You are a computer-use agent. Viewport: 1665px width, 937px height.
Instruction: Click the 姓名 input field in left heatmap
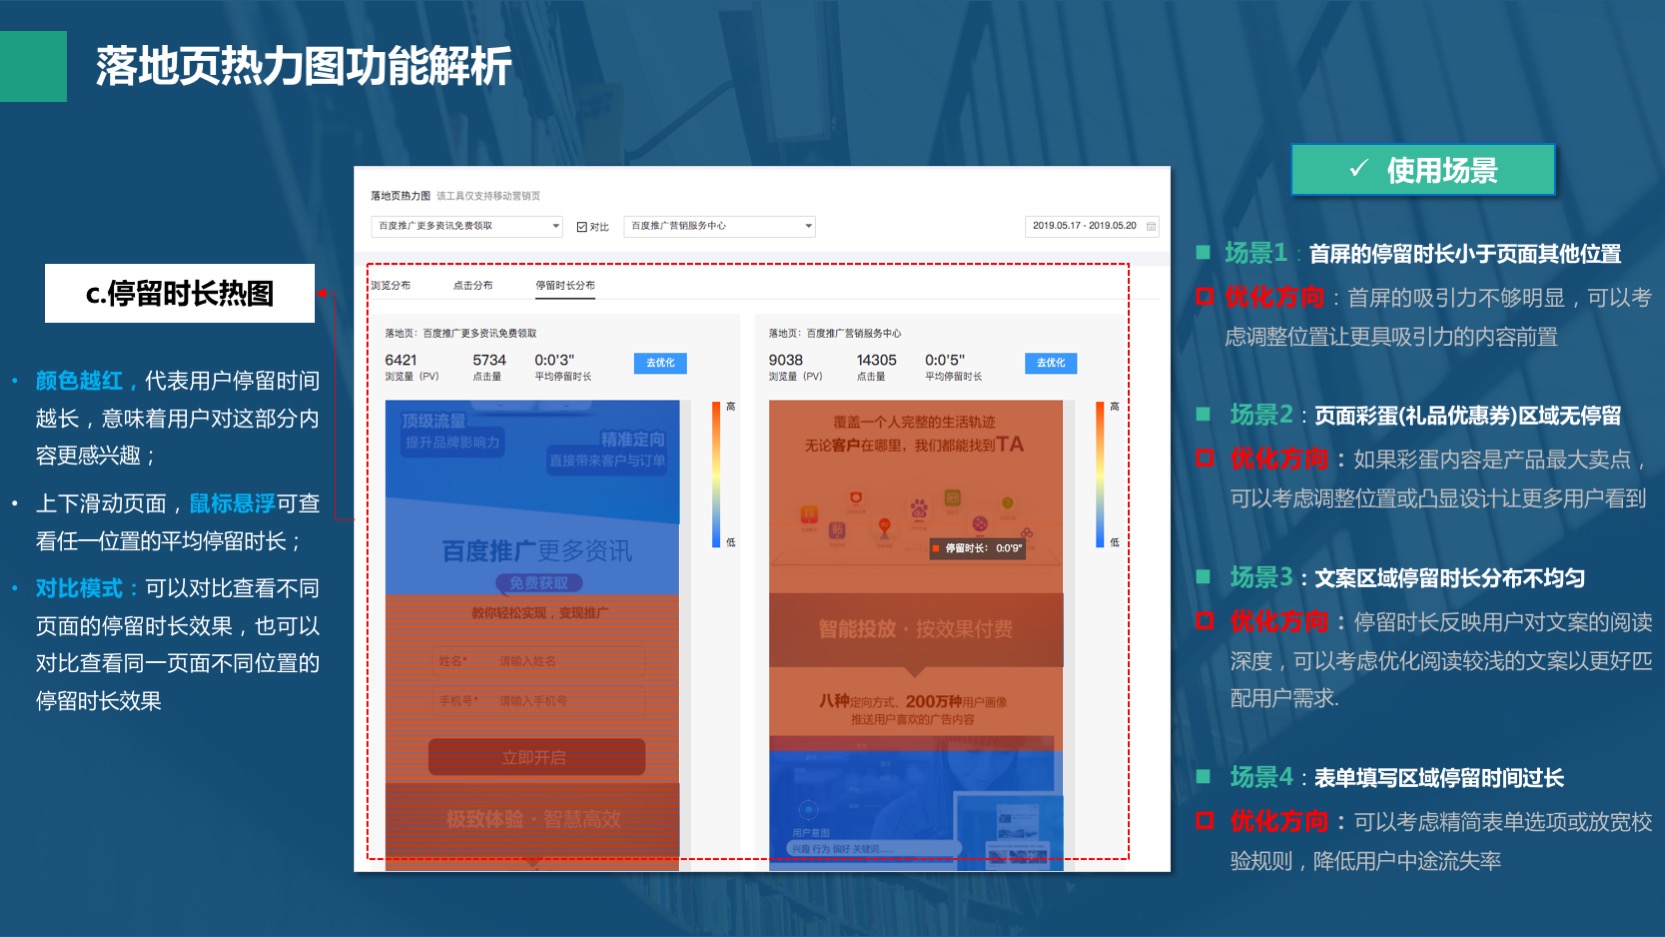[539, 661]
